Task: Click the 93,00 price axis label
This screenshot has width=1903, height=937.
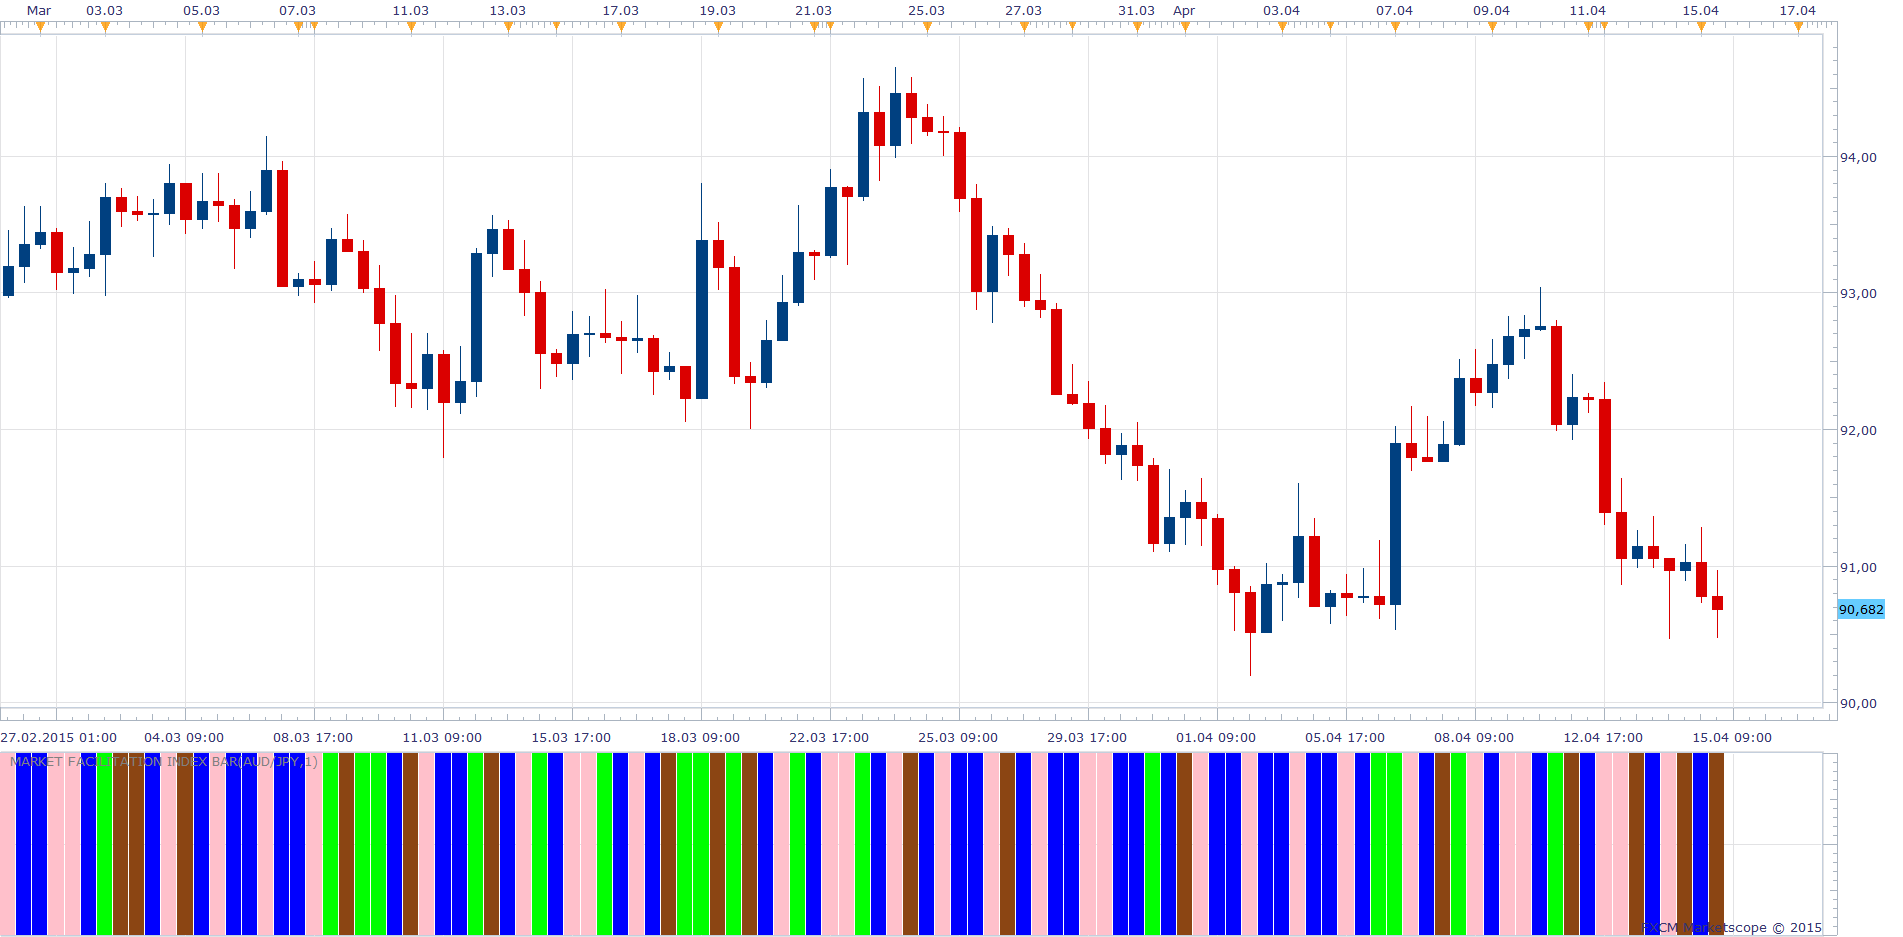Action: pyautogui.click(x=1858, y=294)
